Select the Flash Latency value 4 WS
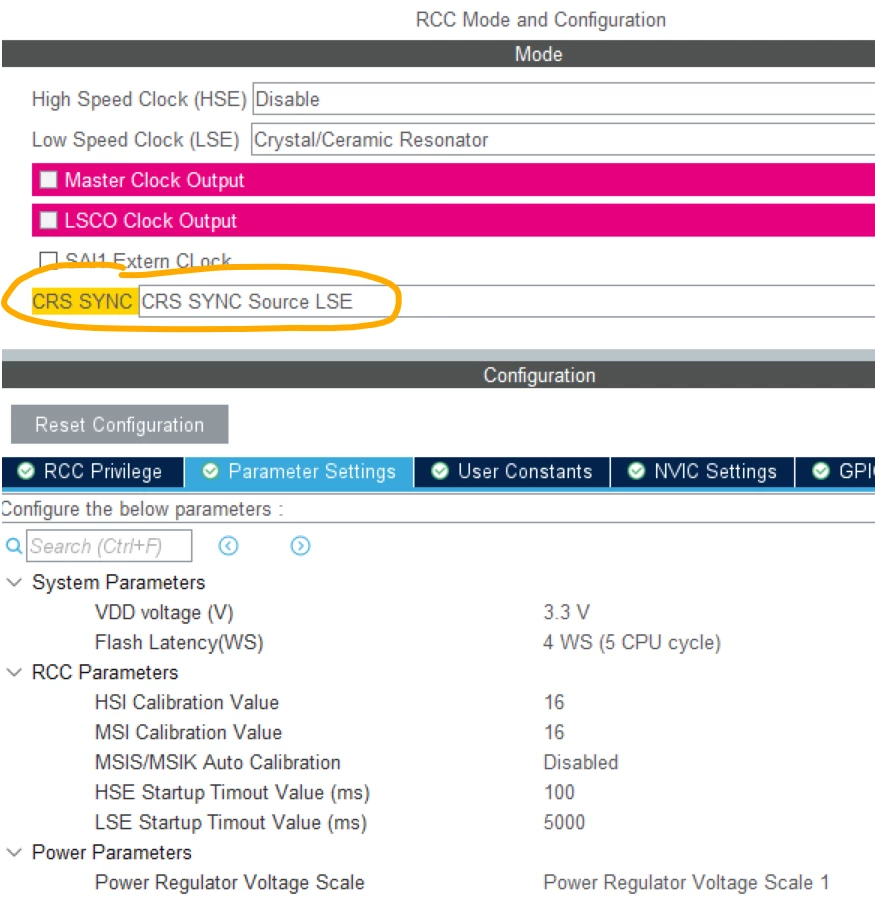 632,642
